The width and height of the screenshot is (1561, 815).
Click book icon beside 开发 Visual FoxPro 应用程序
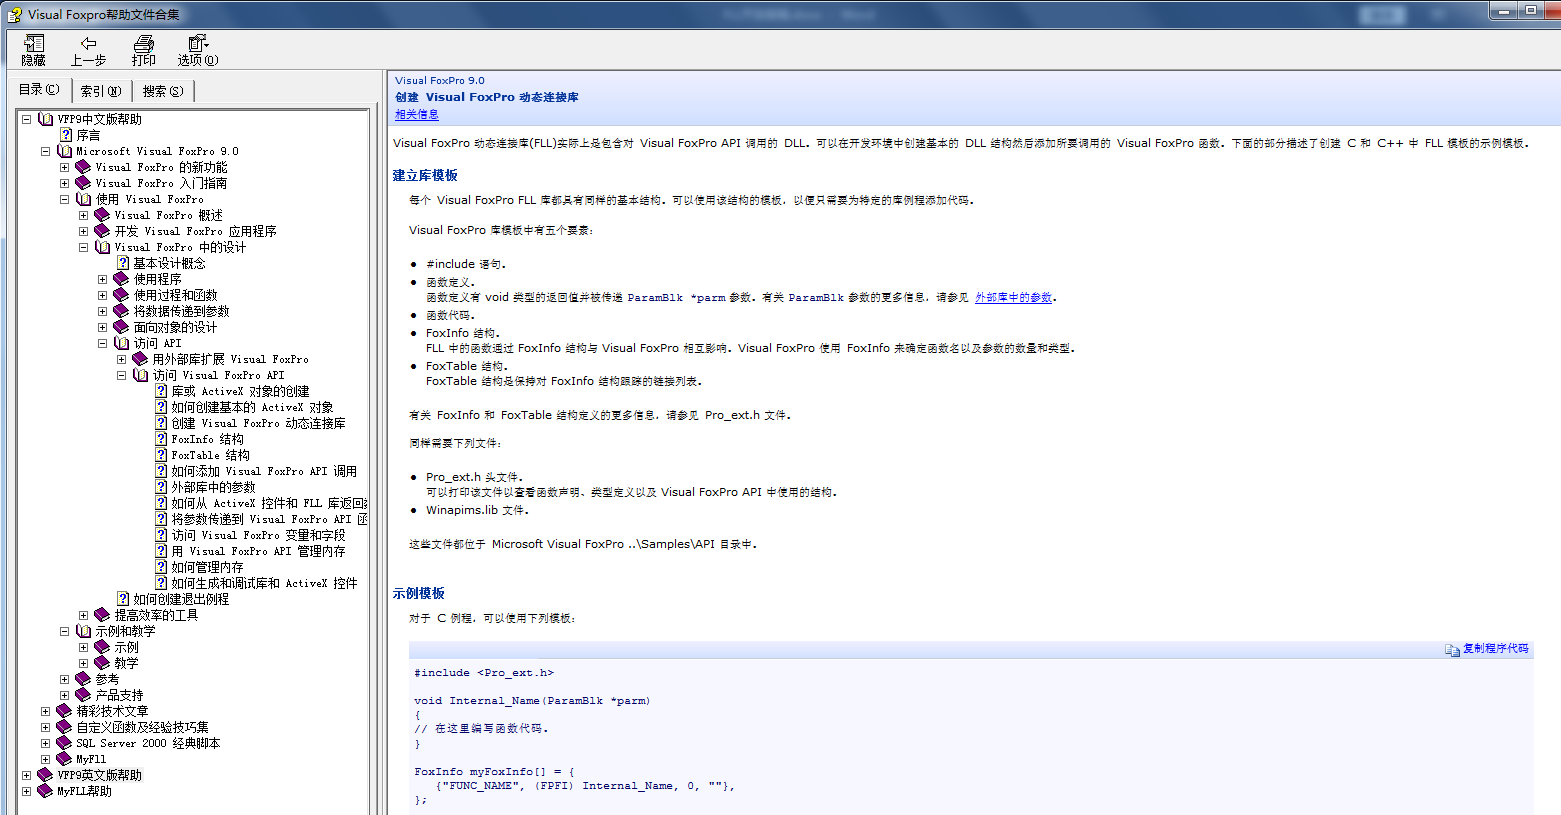pyautogui.click(x=102, y=231)
